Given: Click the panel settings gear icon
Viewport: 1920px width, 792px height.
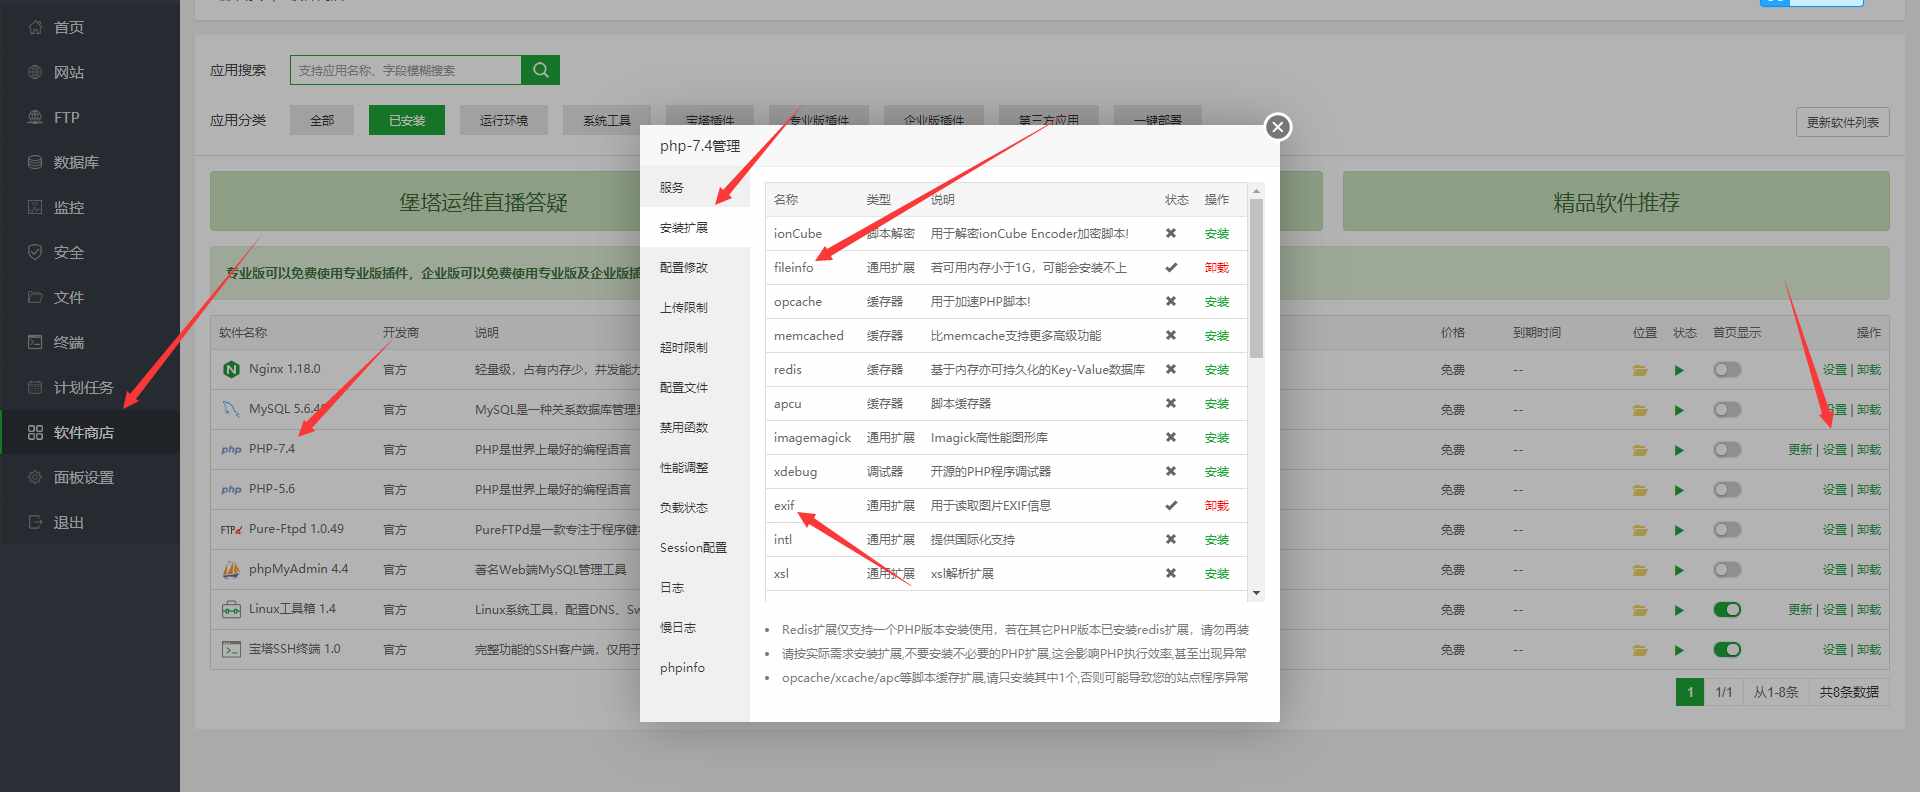Looking at the screenshot, I should tap(35, 477).
